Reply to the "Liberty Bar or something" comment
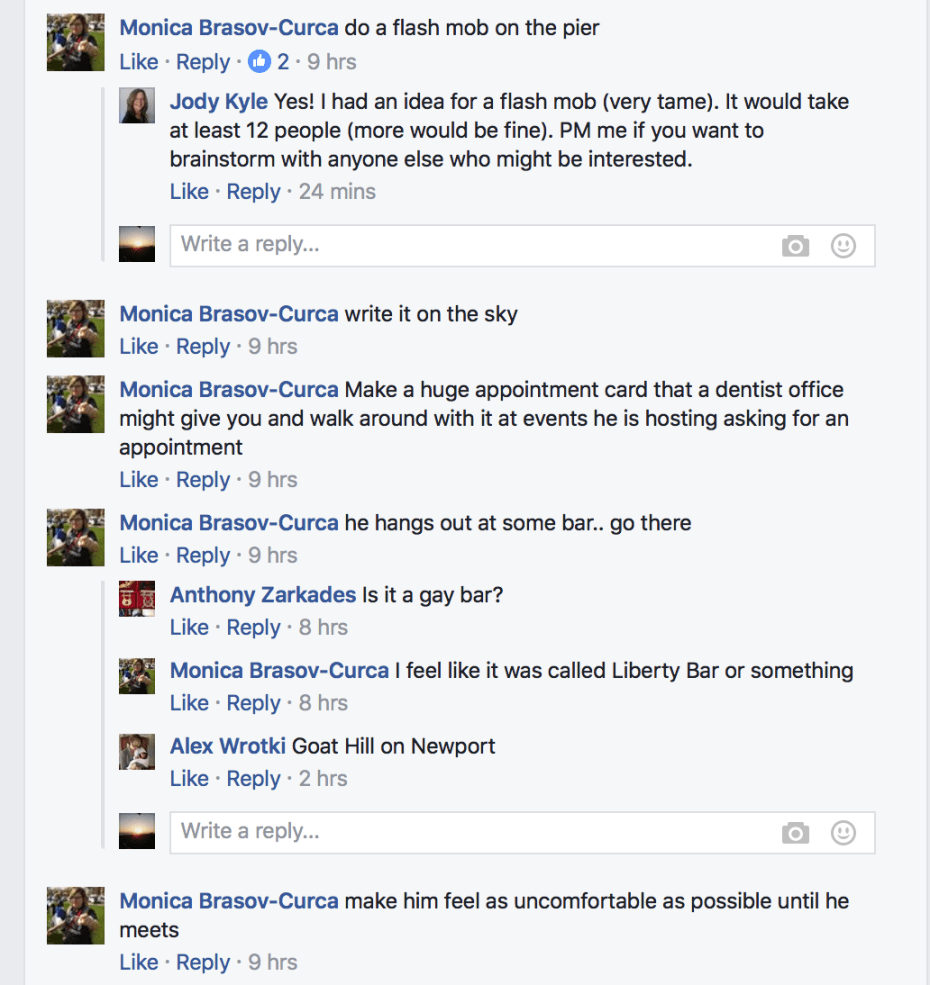 pyautogui.click(x=253, y=703)
